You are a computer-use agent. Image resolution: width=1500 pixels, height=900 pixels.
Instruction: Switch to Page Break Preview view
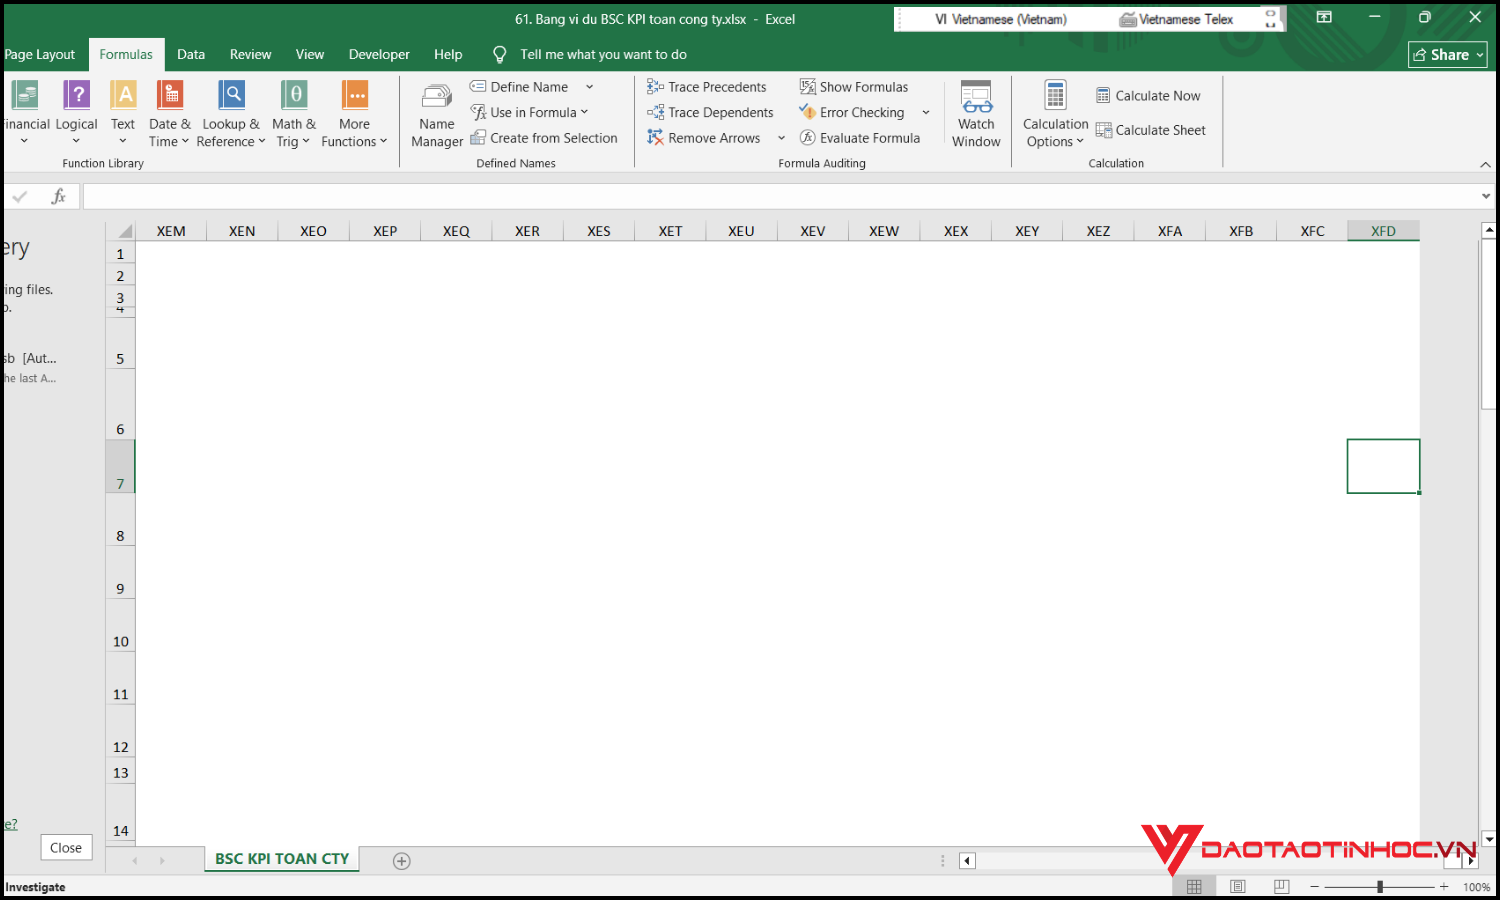pos(1281,885)
